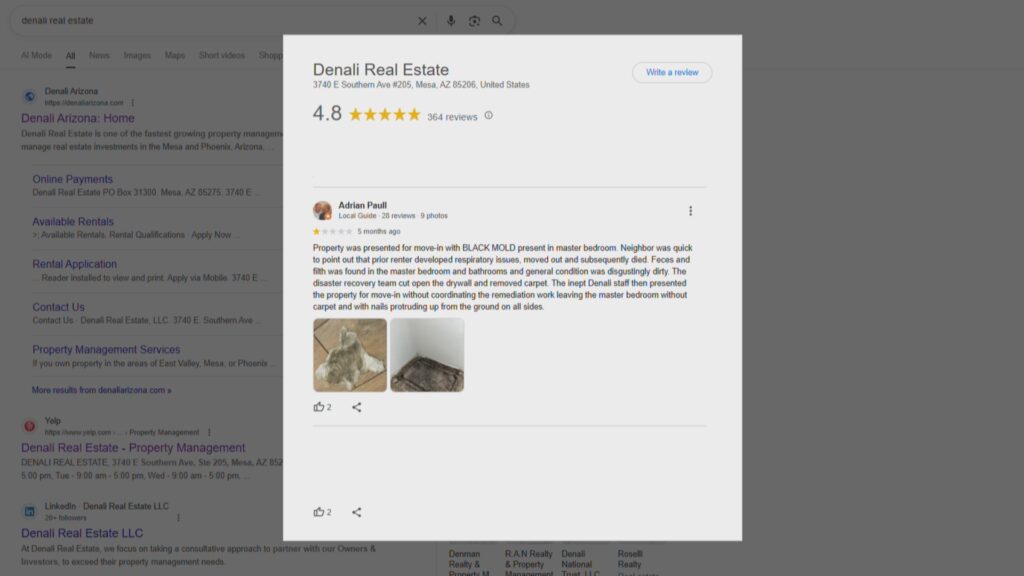Image resolution: width=1024 pixels, height=576 pixels.
Task: Open the Rental Application sitelink
Action: click(x=74, y=264)
